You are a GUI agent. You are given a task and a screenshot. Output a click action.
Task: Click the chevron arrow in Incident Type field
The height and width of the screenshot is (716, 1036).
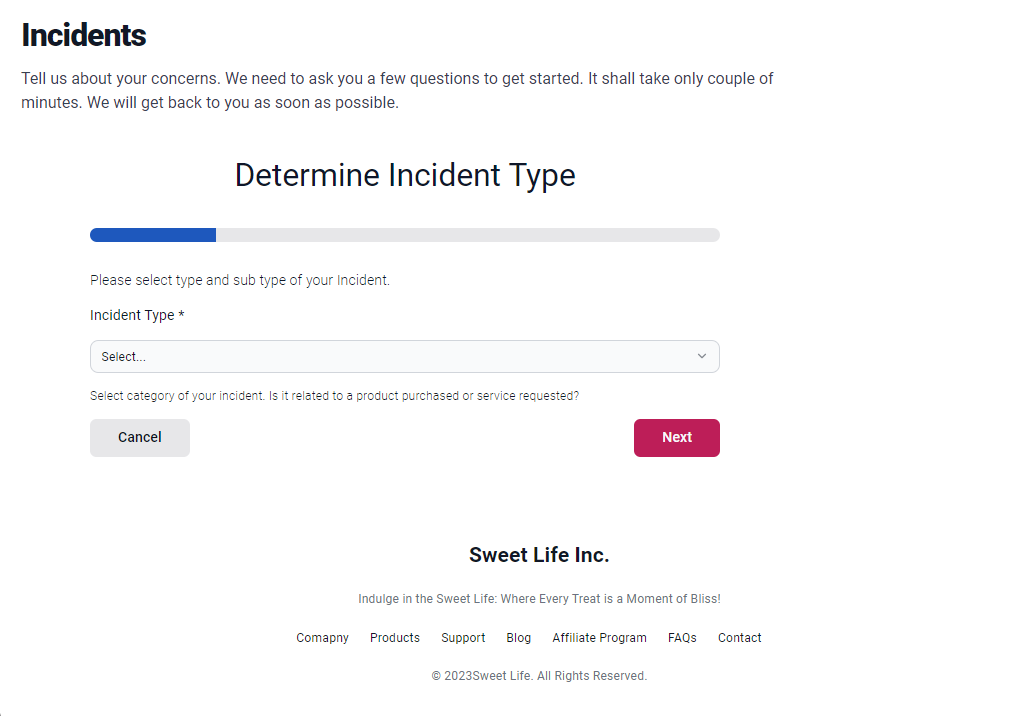pos(701,356)
